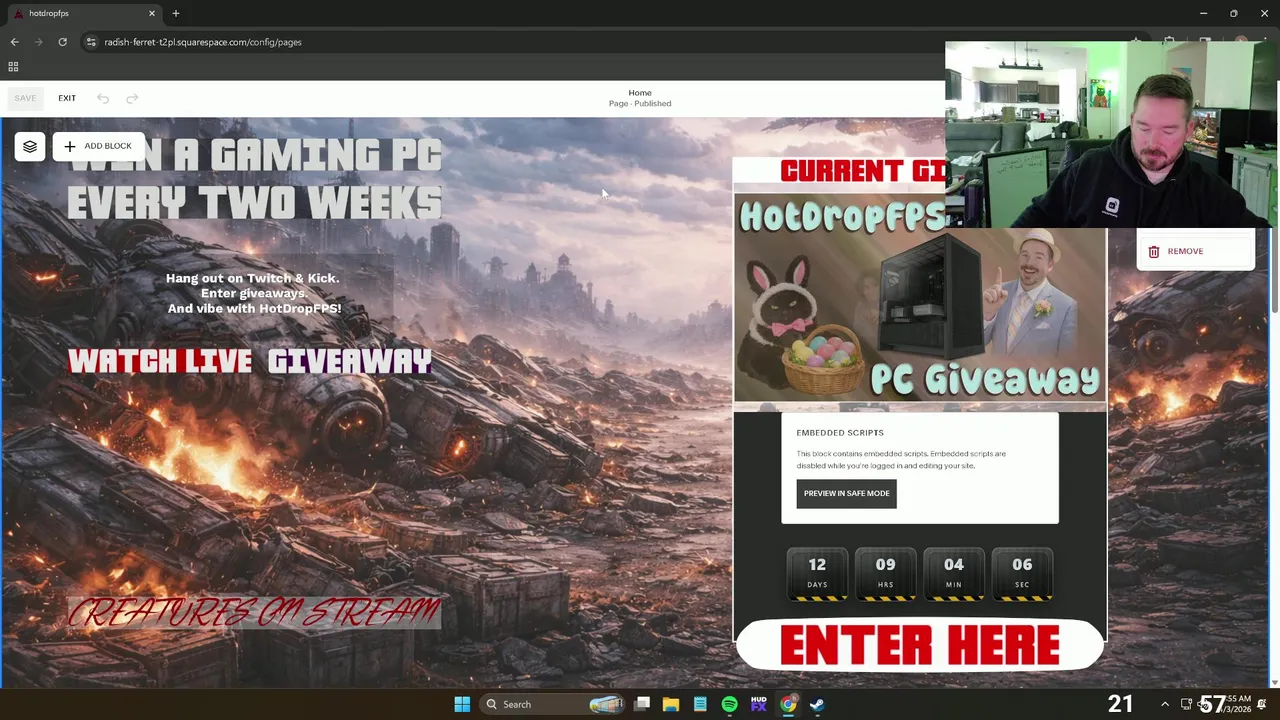Reload the Squarespace page
This screenshot has height=720, width=1280.
(62, 42)
